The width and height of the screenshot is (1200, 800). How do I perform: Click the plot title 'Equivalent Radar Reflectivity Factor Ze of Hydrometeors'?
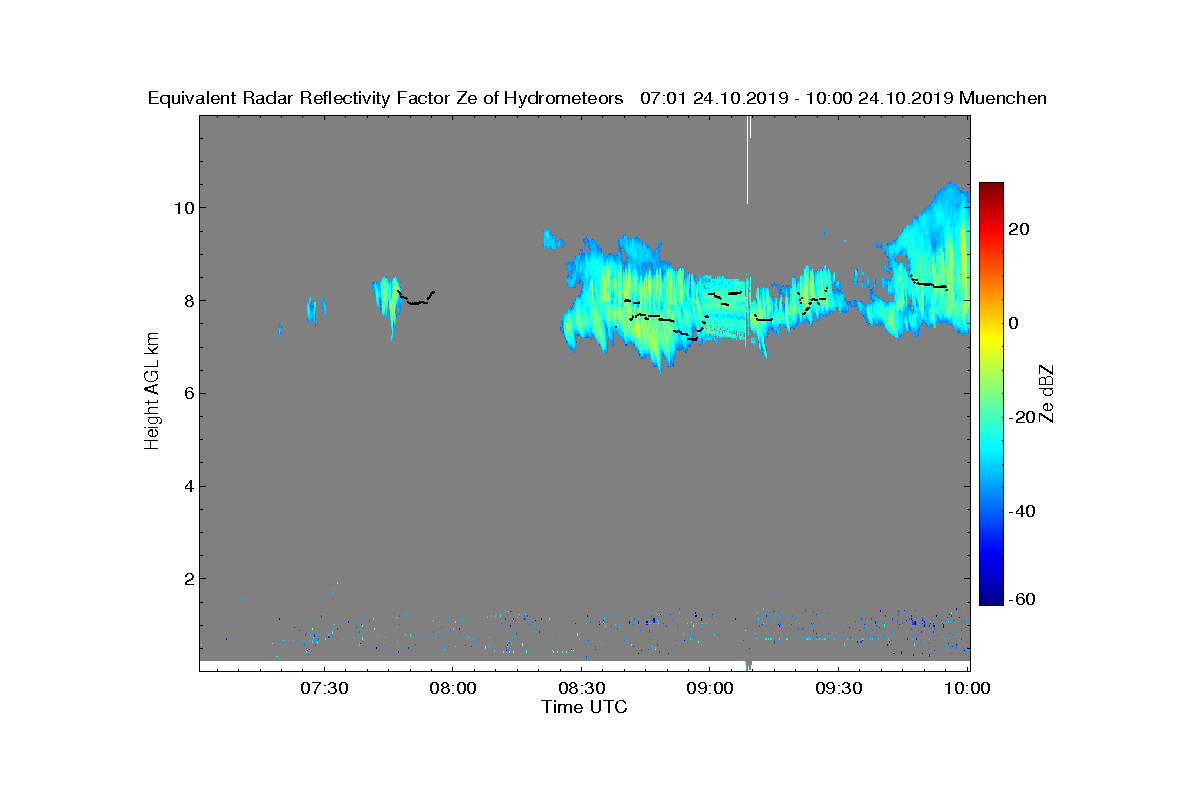point(386,98)
